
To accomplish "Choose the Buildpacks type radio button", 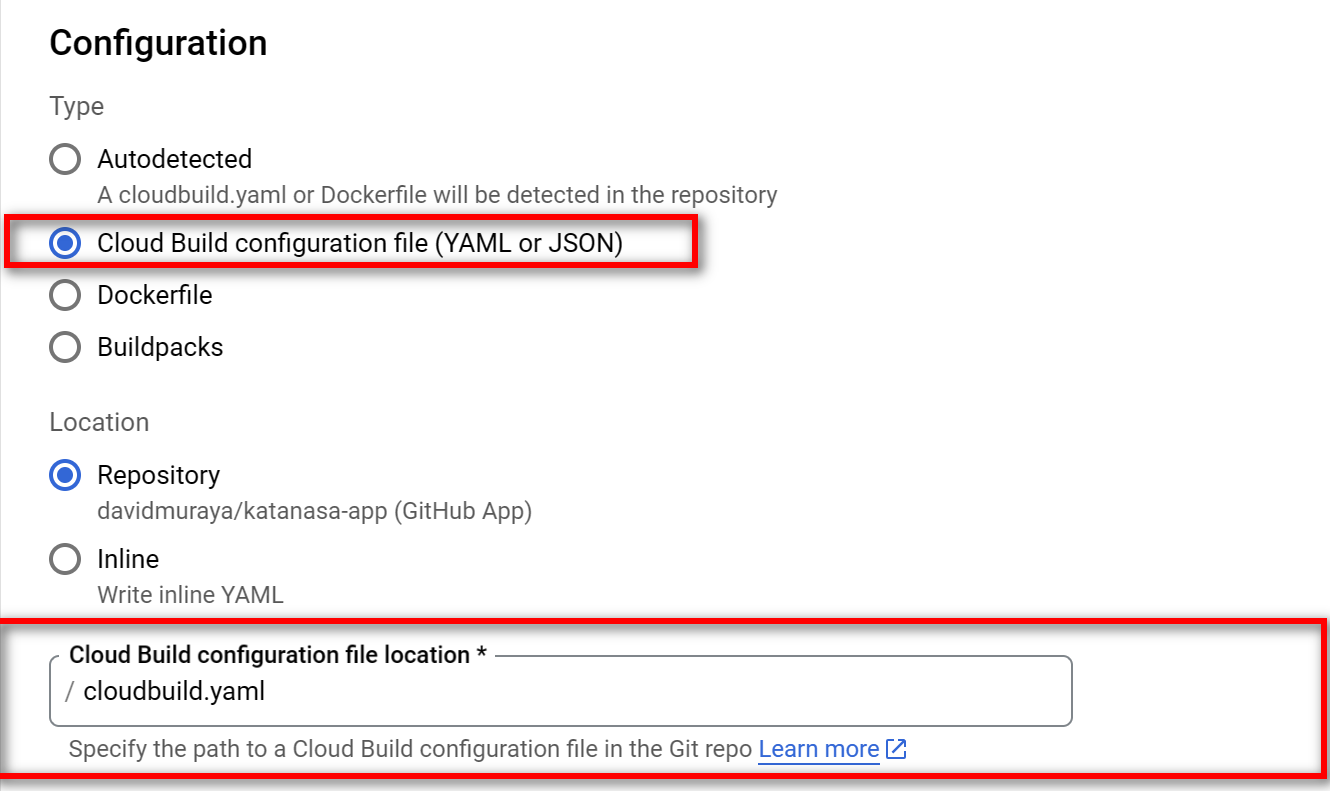I will (x=65, y=347).
